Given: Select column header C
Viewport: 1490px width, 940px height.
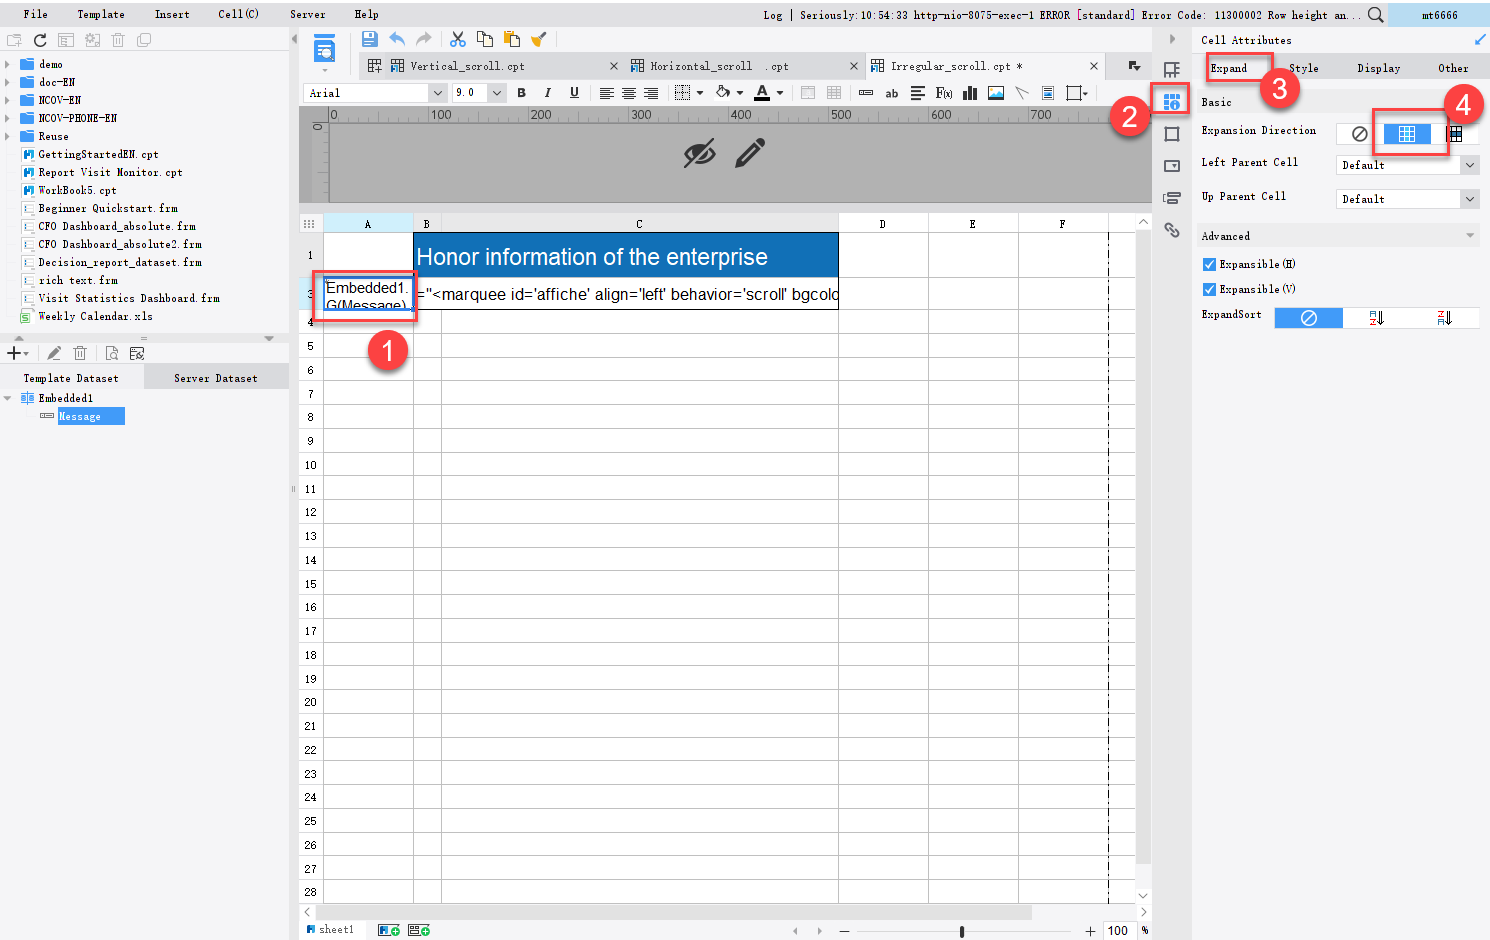Looking at the screenshot, I should pos(639,224).
